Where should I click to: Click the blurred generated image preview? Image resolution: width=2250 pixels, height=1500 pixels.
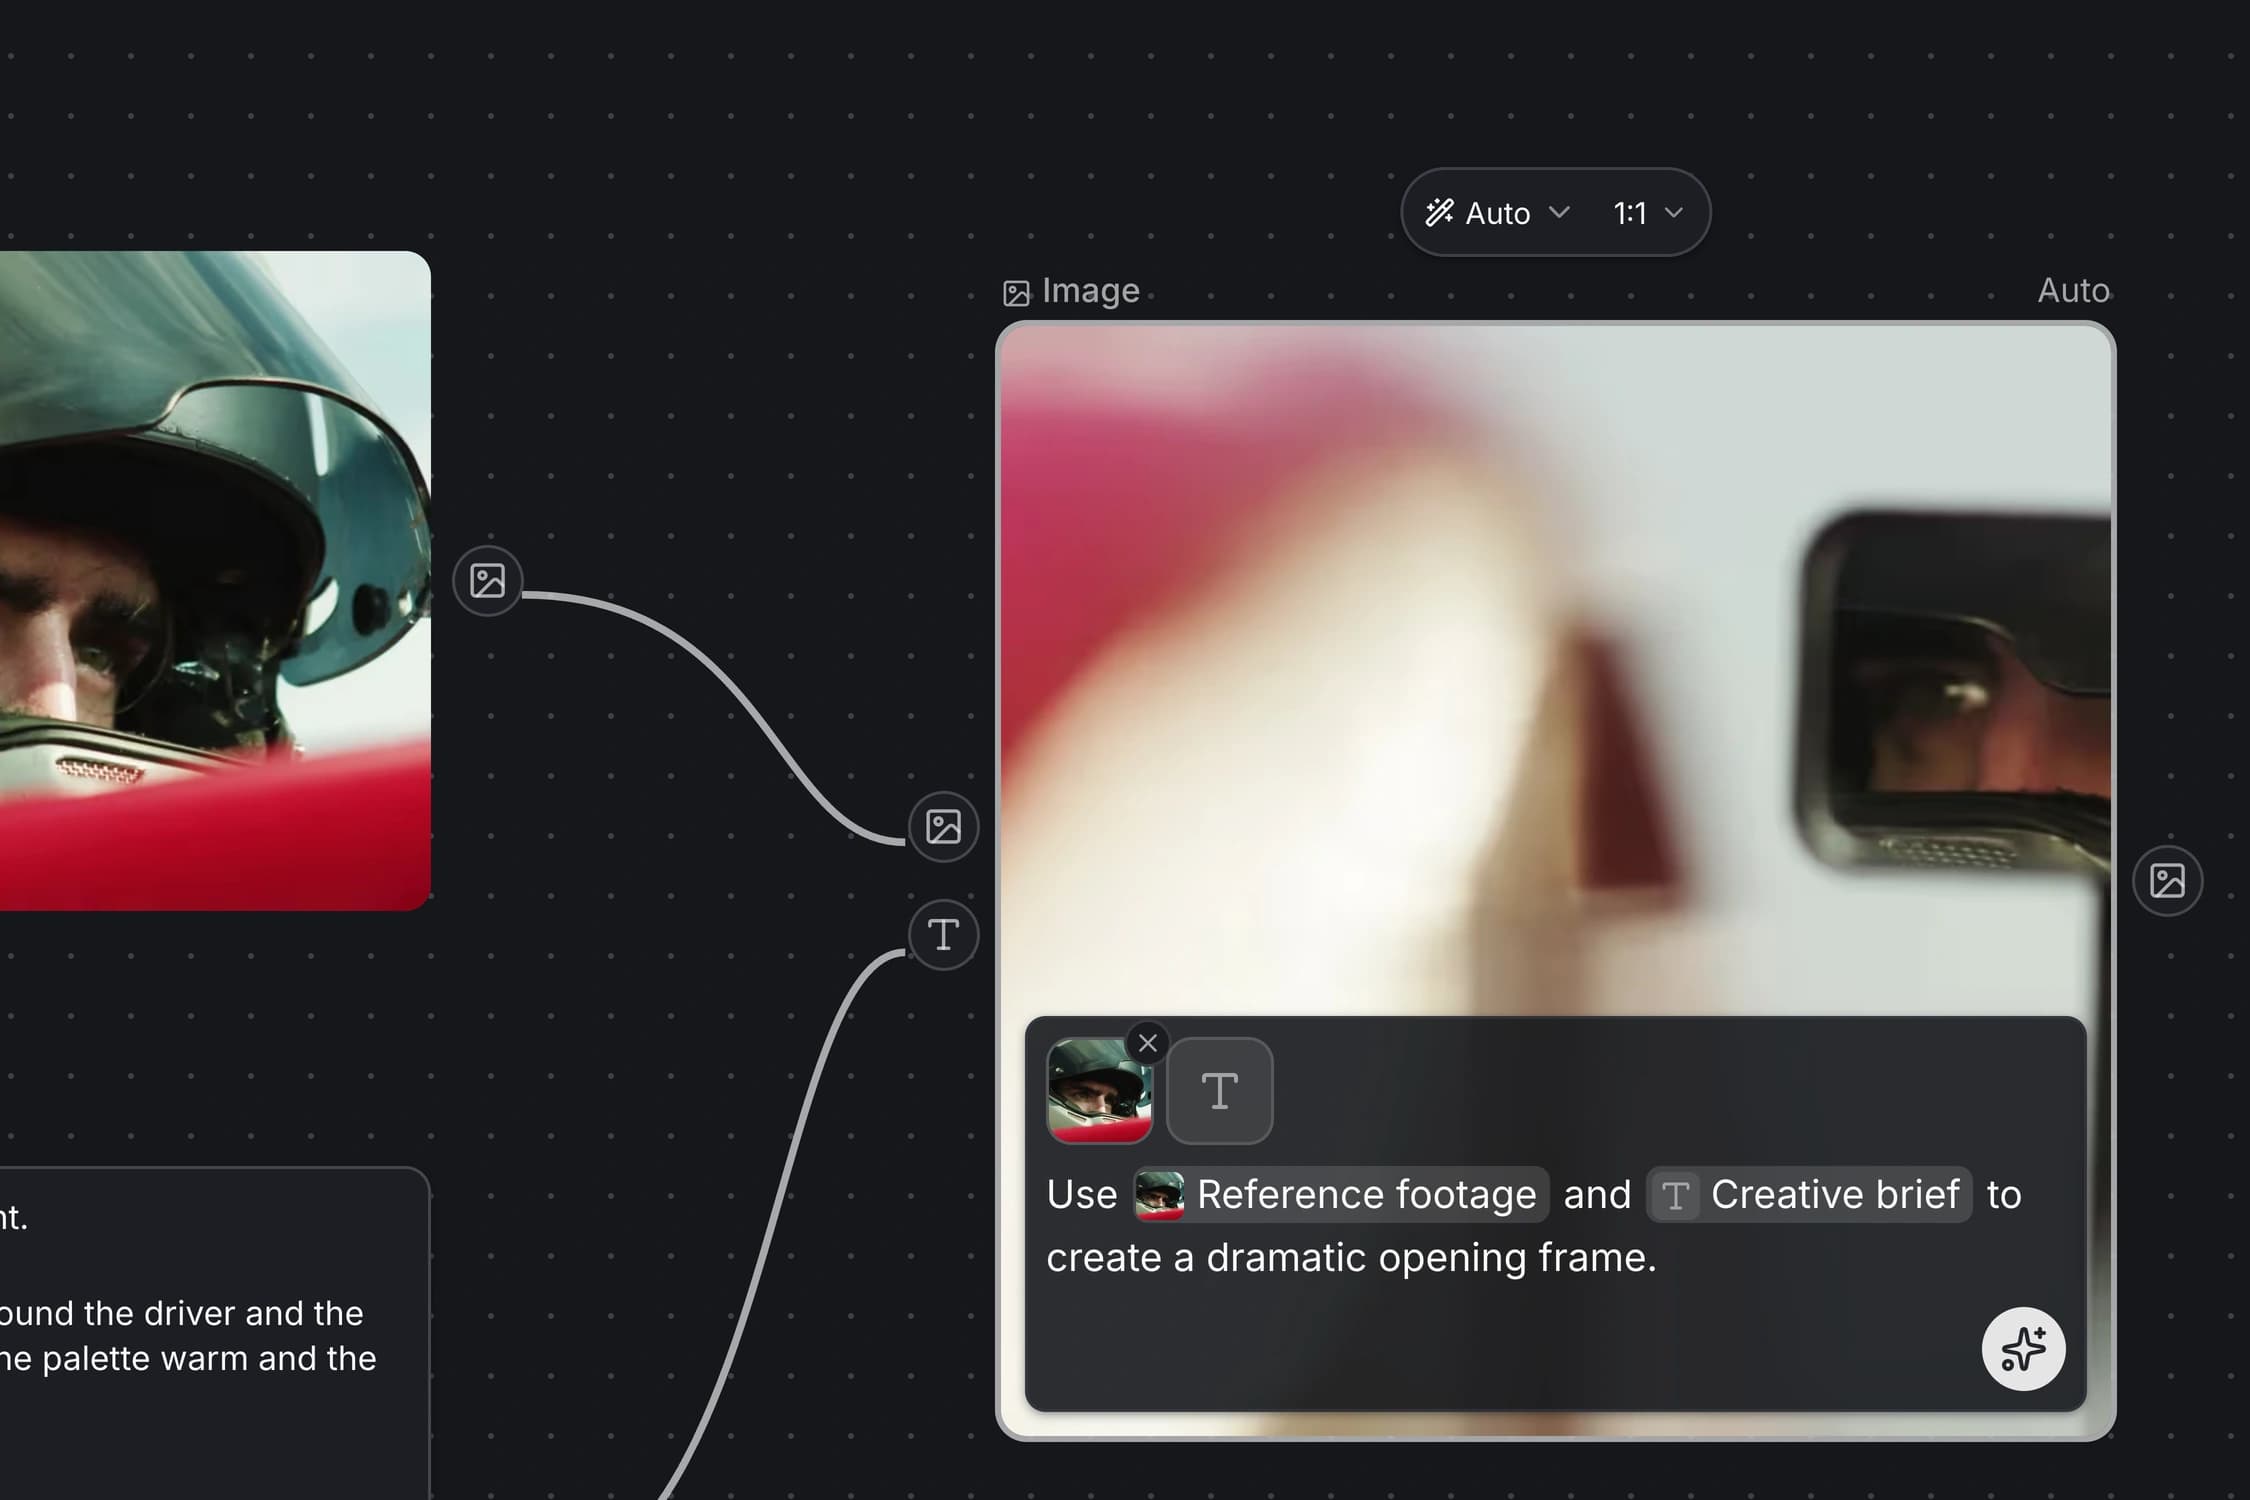[x=1555, y=670]
